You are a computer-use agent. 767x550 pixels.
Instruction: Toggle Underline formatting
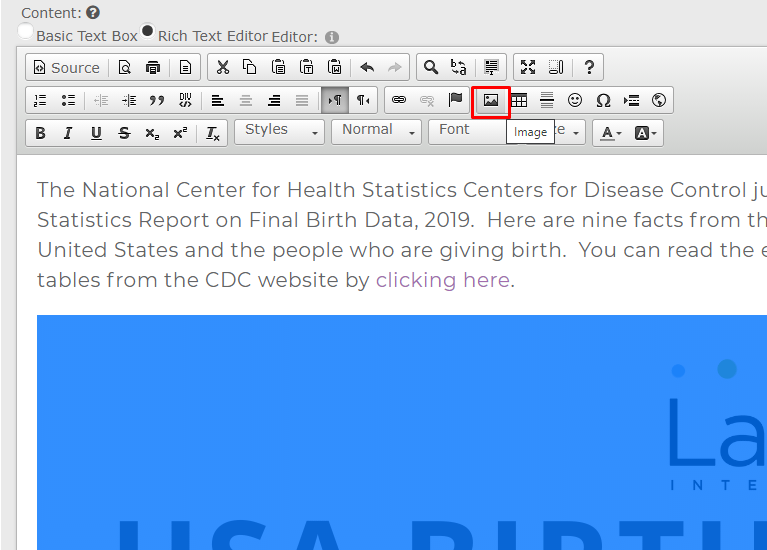[96, 133]
